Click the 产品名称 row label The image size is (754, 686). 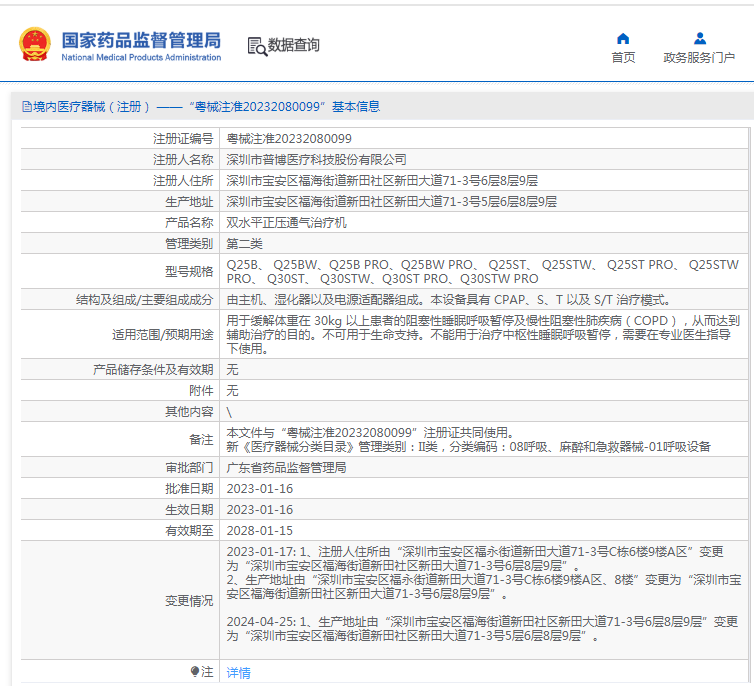189,223
